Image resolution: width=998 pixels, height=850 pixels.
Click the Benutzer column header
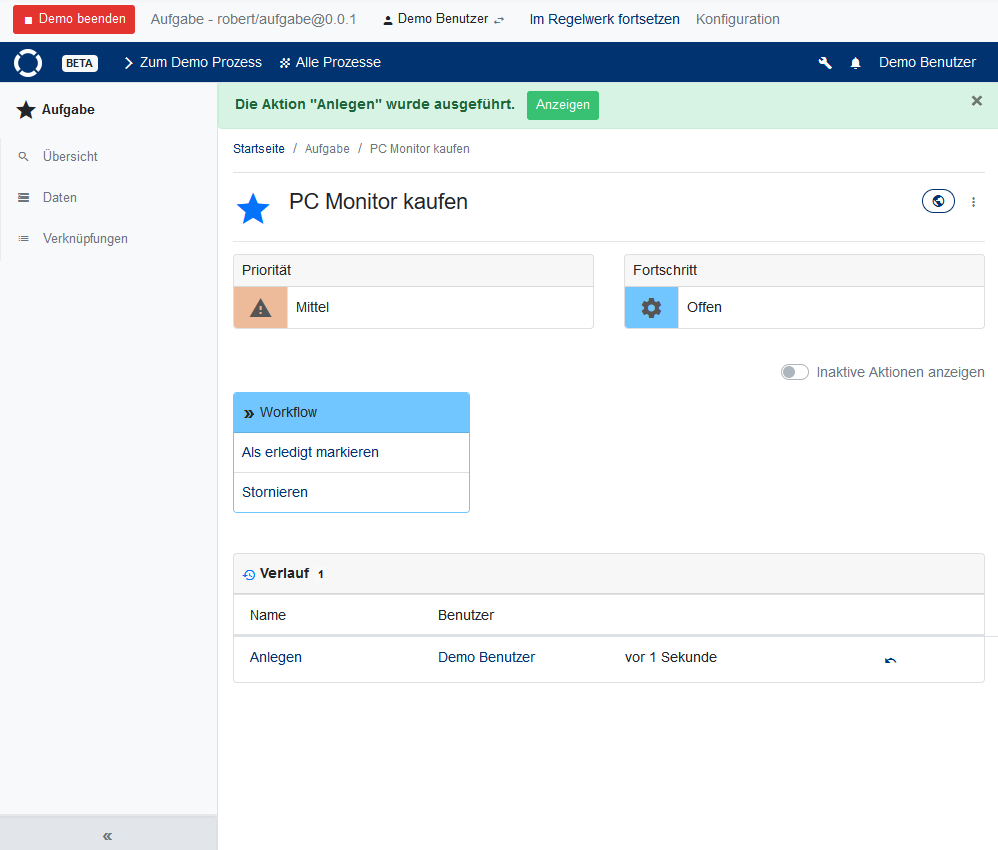pos(466,616)
